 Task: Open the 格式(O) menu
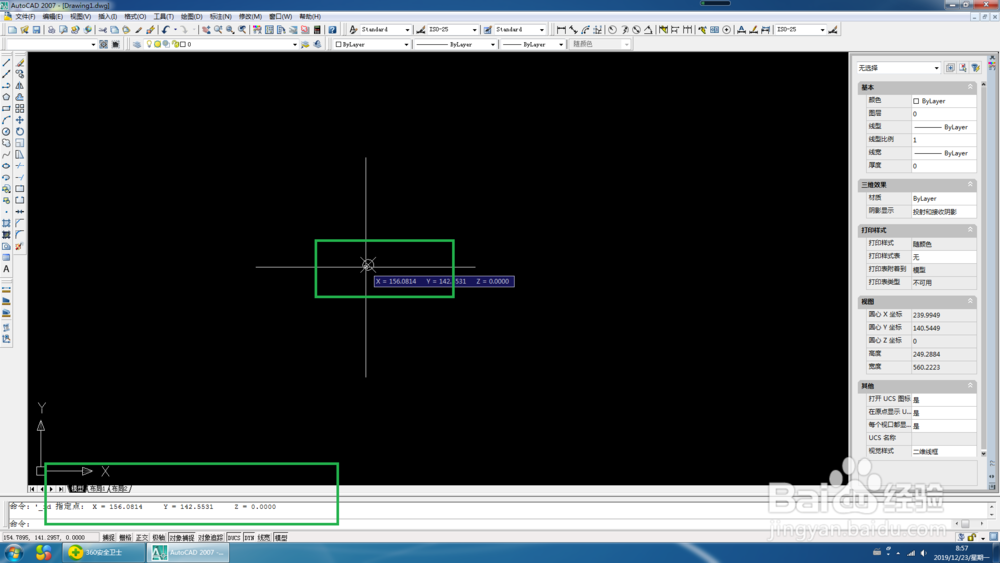(x=135, y=17)
